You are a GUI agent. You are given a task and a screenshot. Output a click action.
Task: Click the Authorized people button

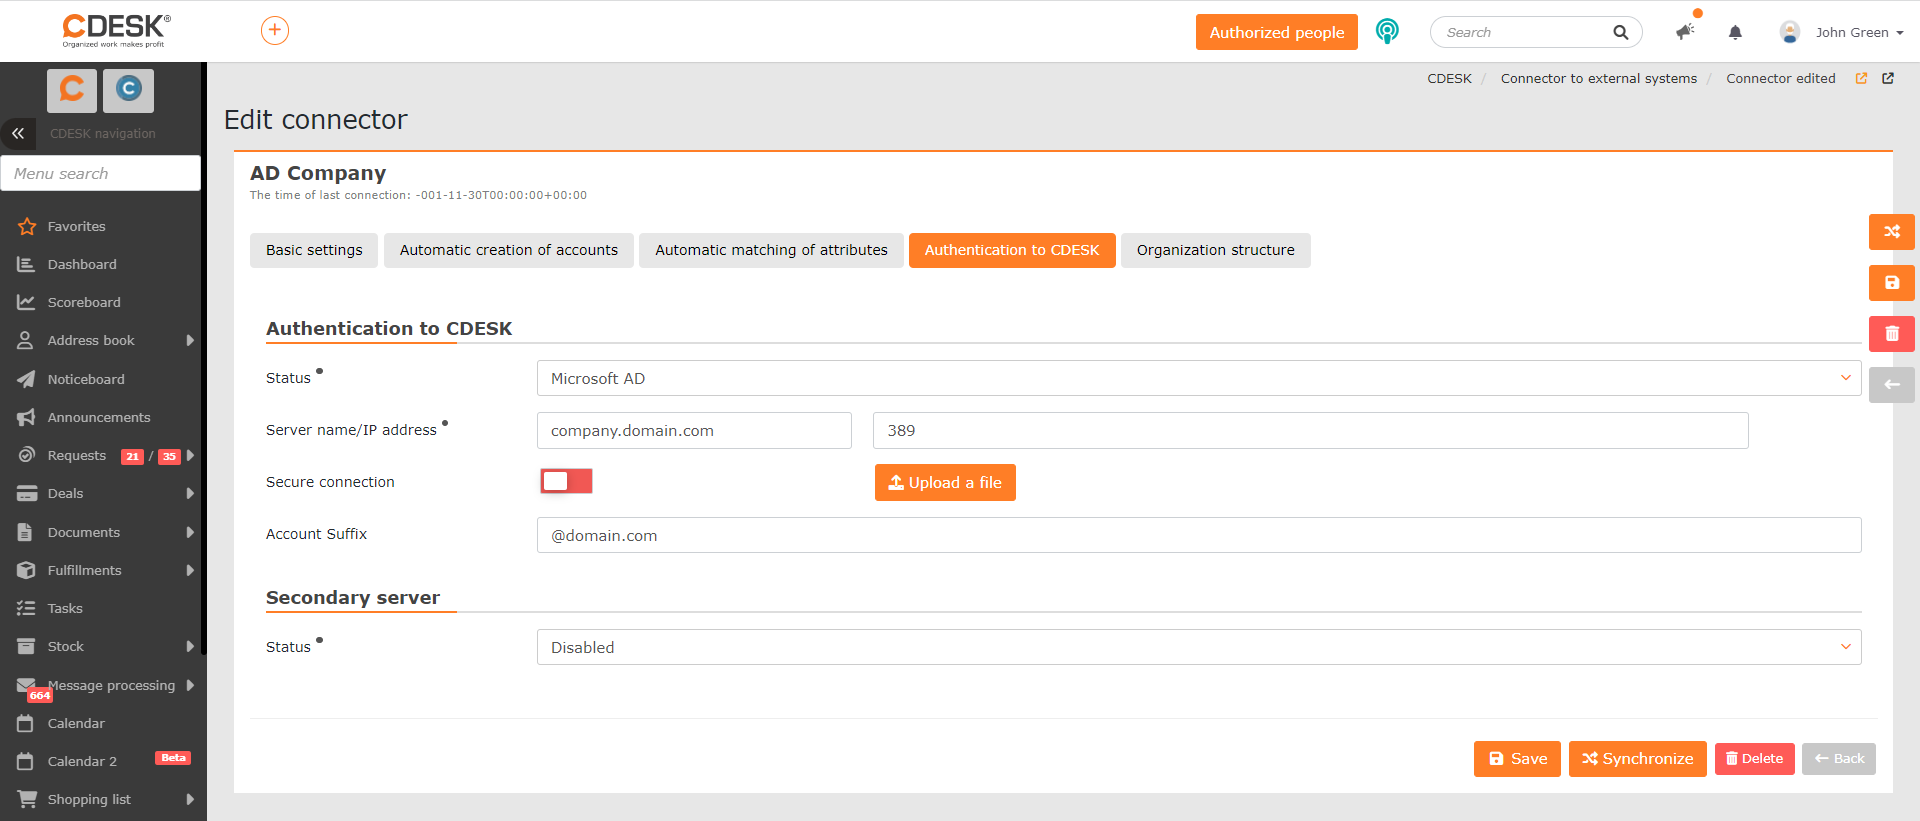click(x=1277, y=32)
